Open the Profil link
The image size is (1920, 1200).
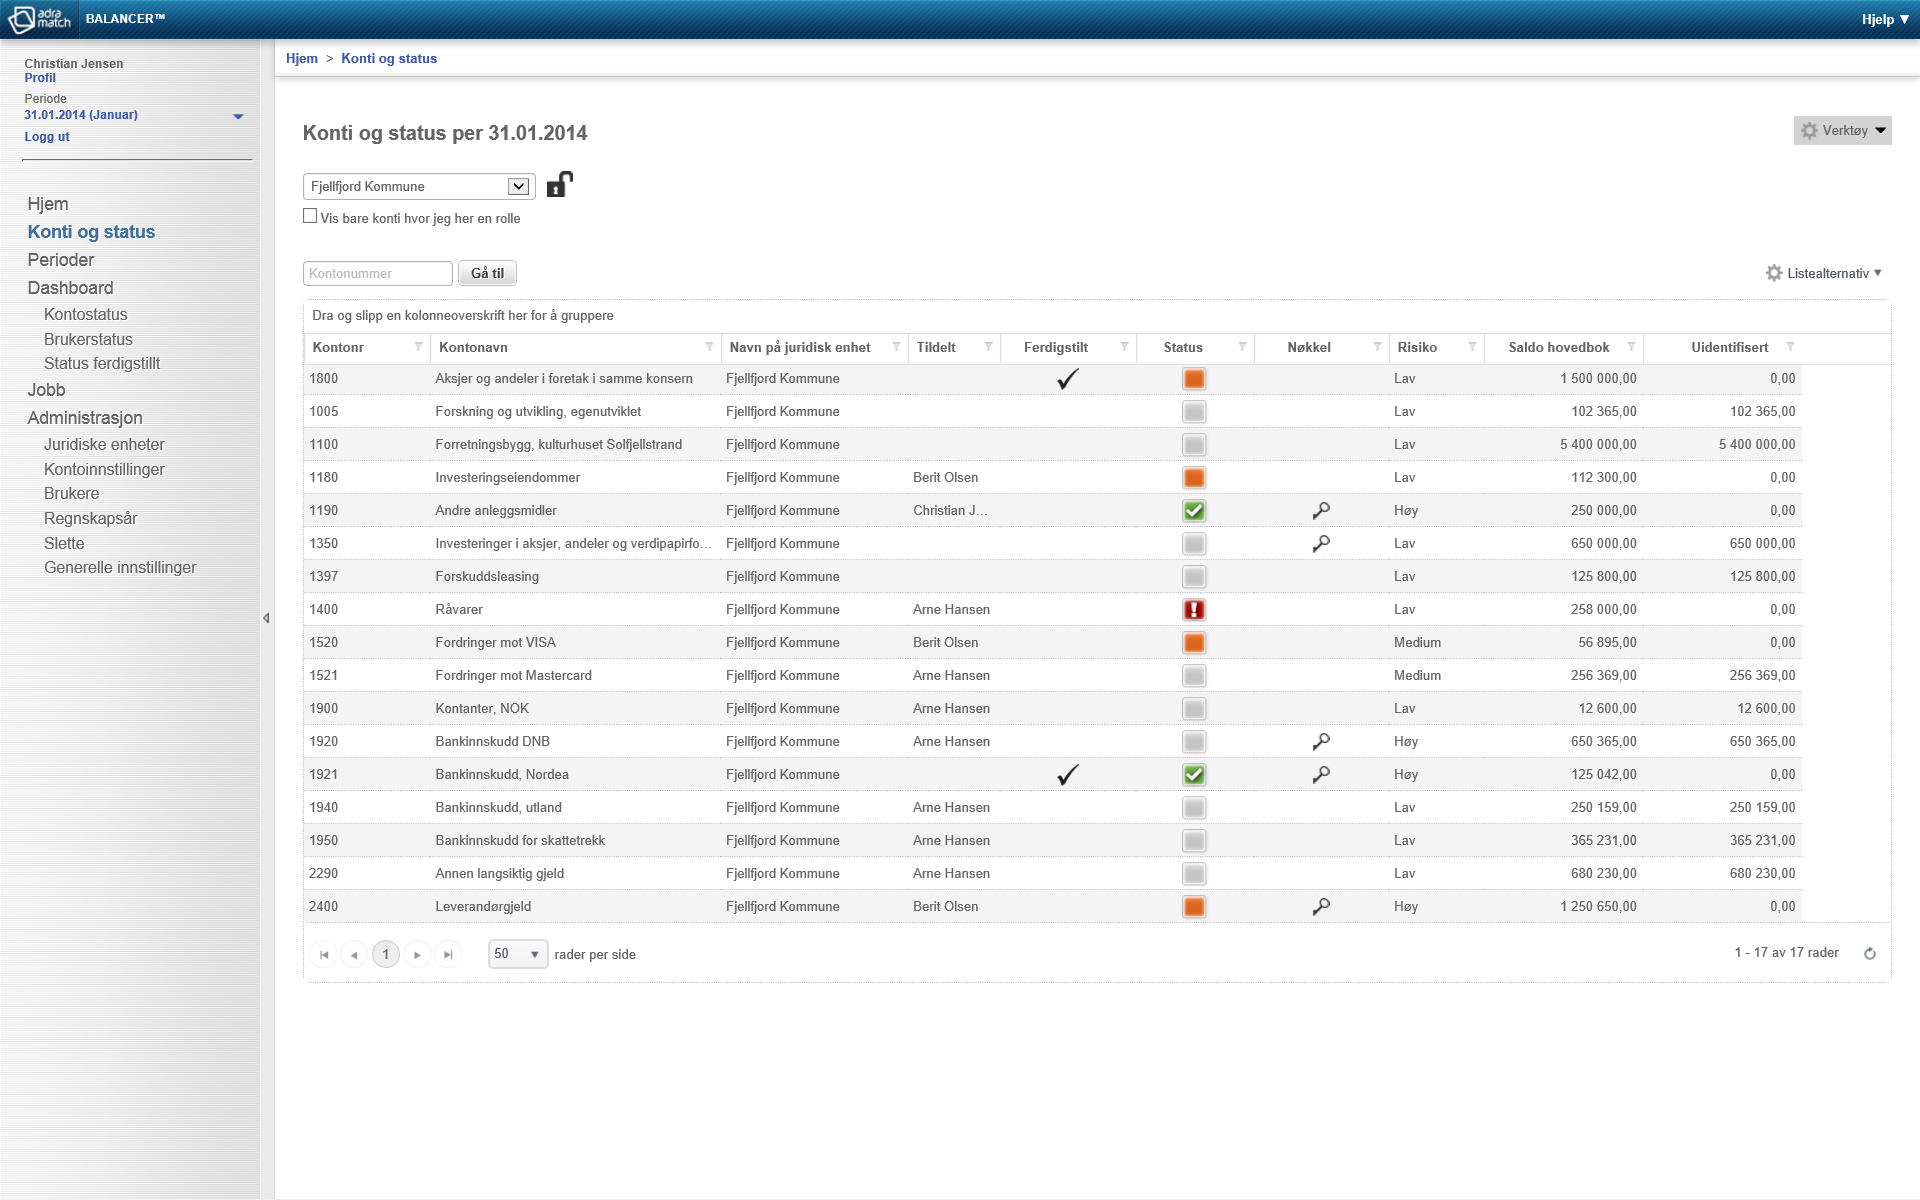pos(40,78)
